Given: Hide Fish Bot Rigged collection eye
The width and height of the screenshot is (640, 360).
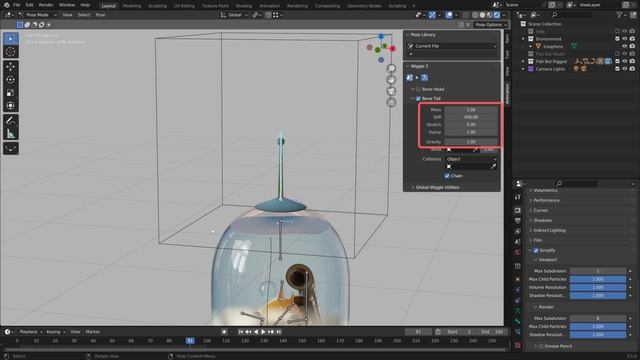Looking at the screenshot, I should pos(624,61).
